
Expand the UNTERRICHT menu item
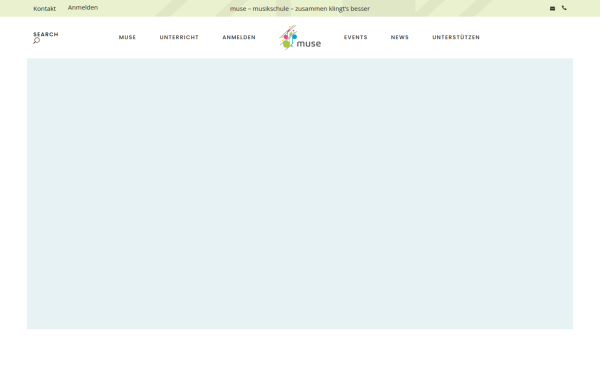179,37
